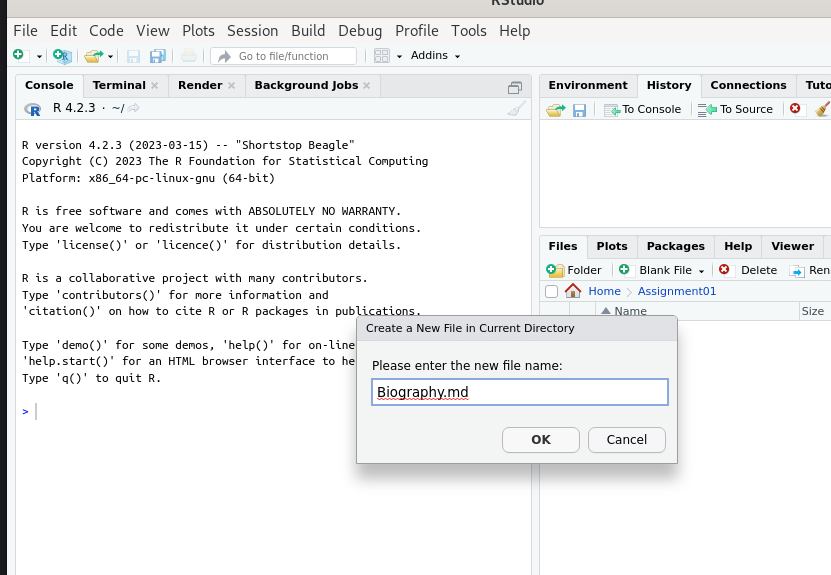Click the Save document icon
The height and width of the screenshot is (575, 831).
point(133,56)
